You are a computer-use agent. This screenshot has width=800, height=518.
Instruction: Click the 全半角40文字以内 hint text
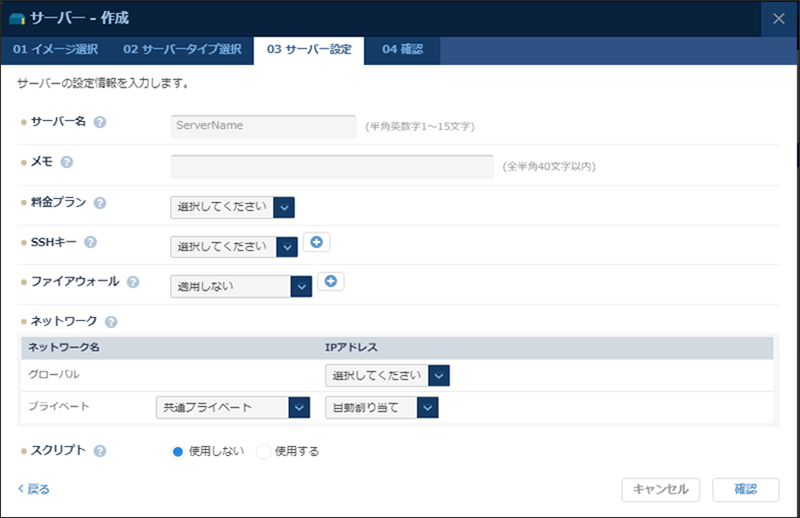[x=549, y=167]
